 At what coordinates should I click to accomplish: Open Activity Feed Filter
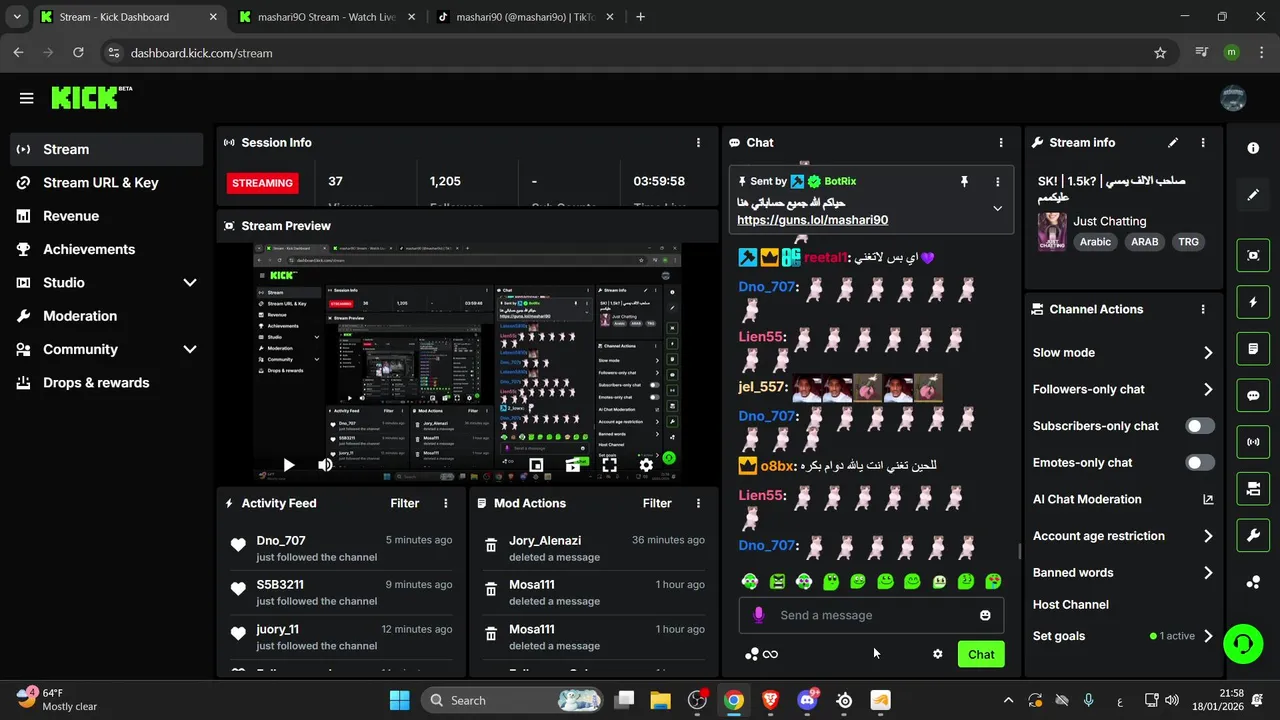[404, 504]
